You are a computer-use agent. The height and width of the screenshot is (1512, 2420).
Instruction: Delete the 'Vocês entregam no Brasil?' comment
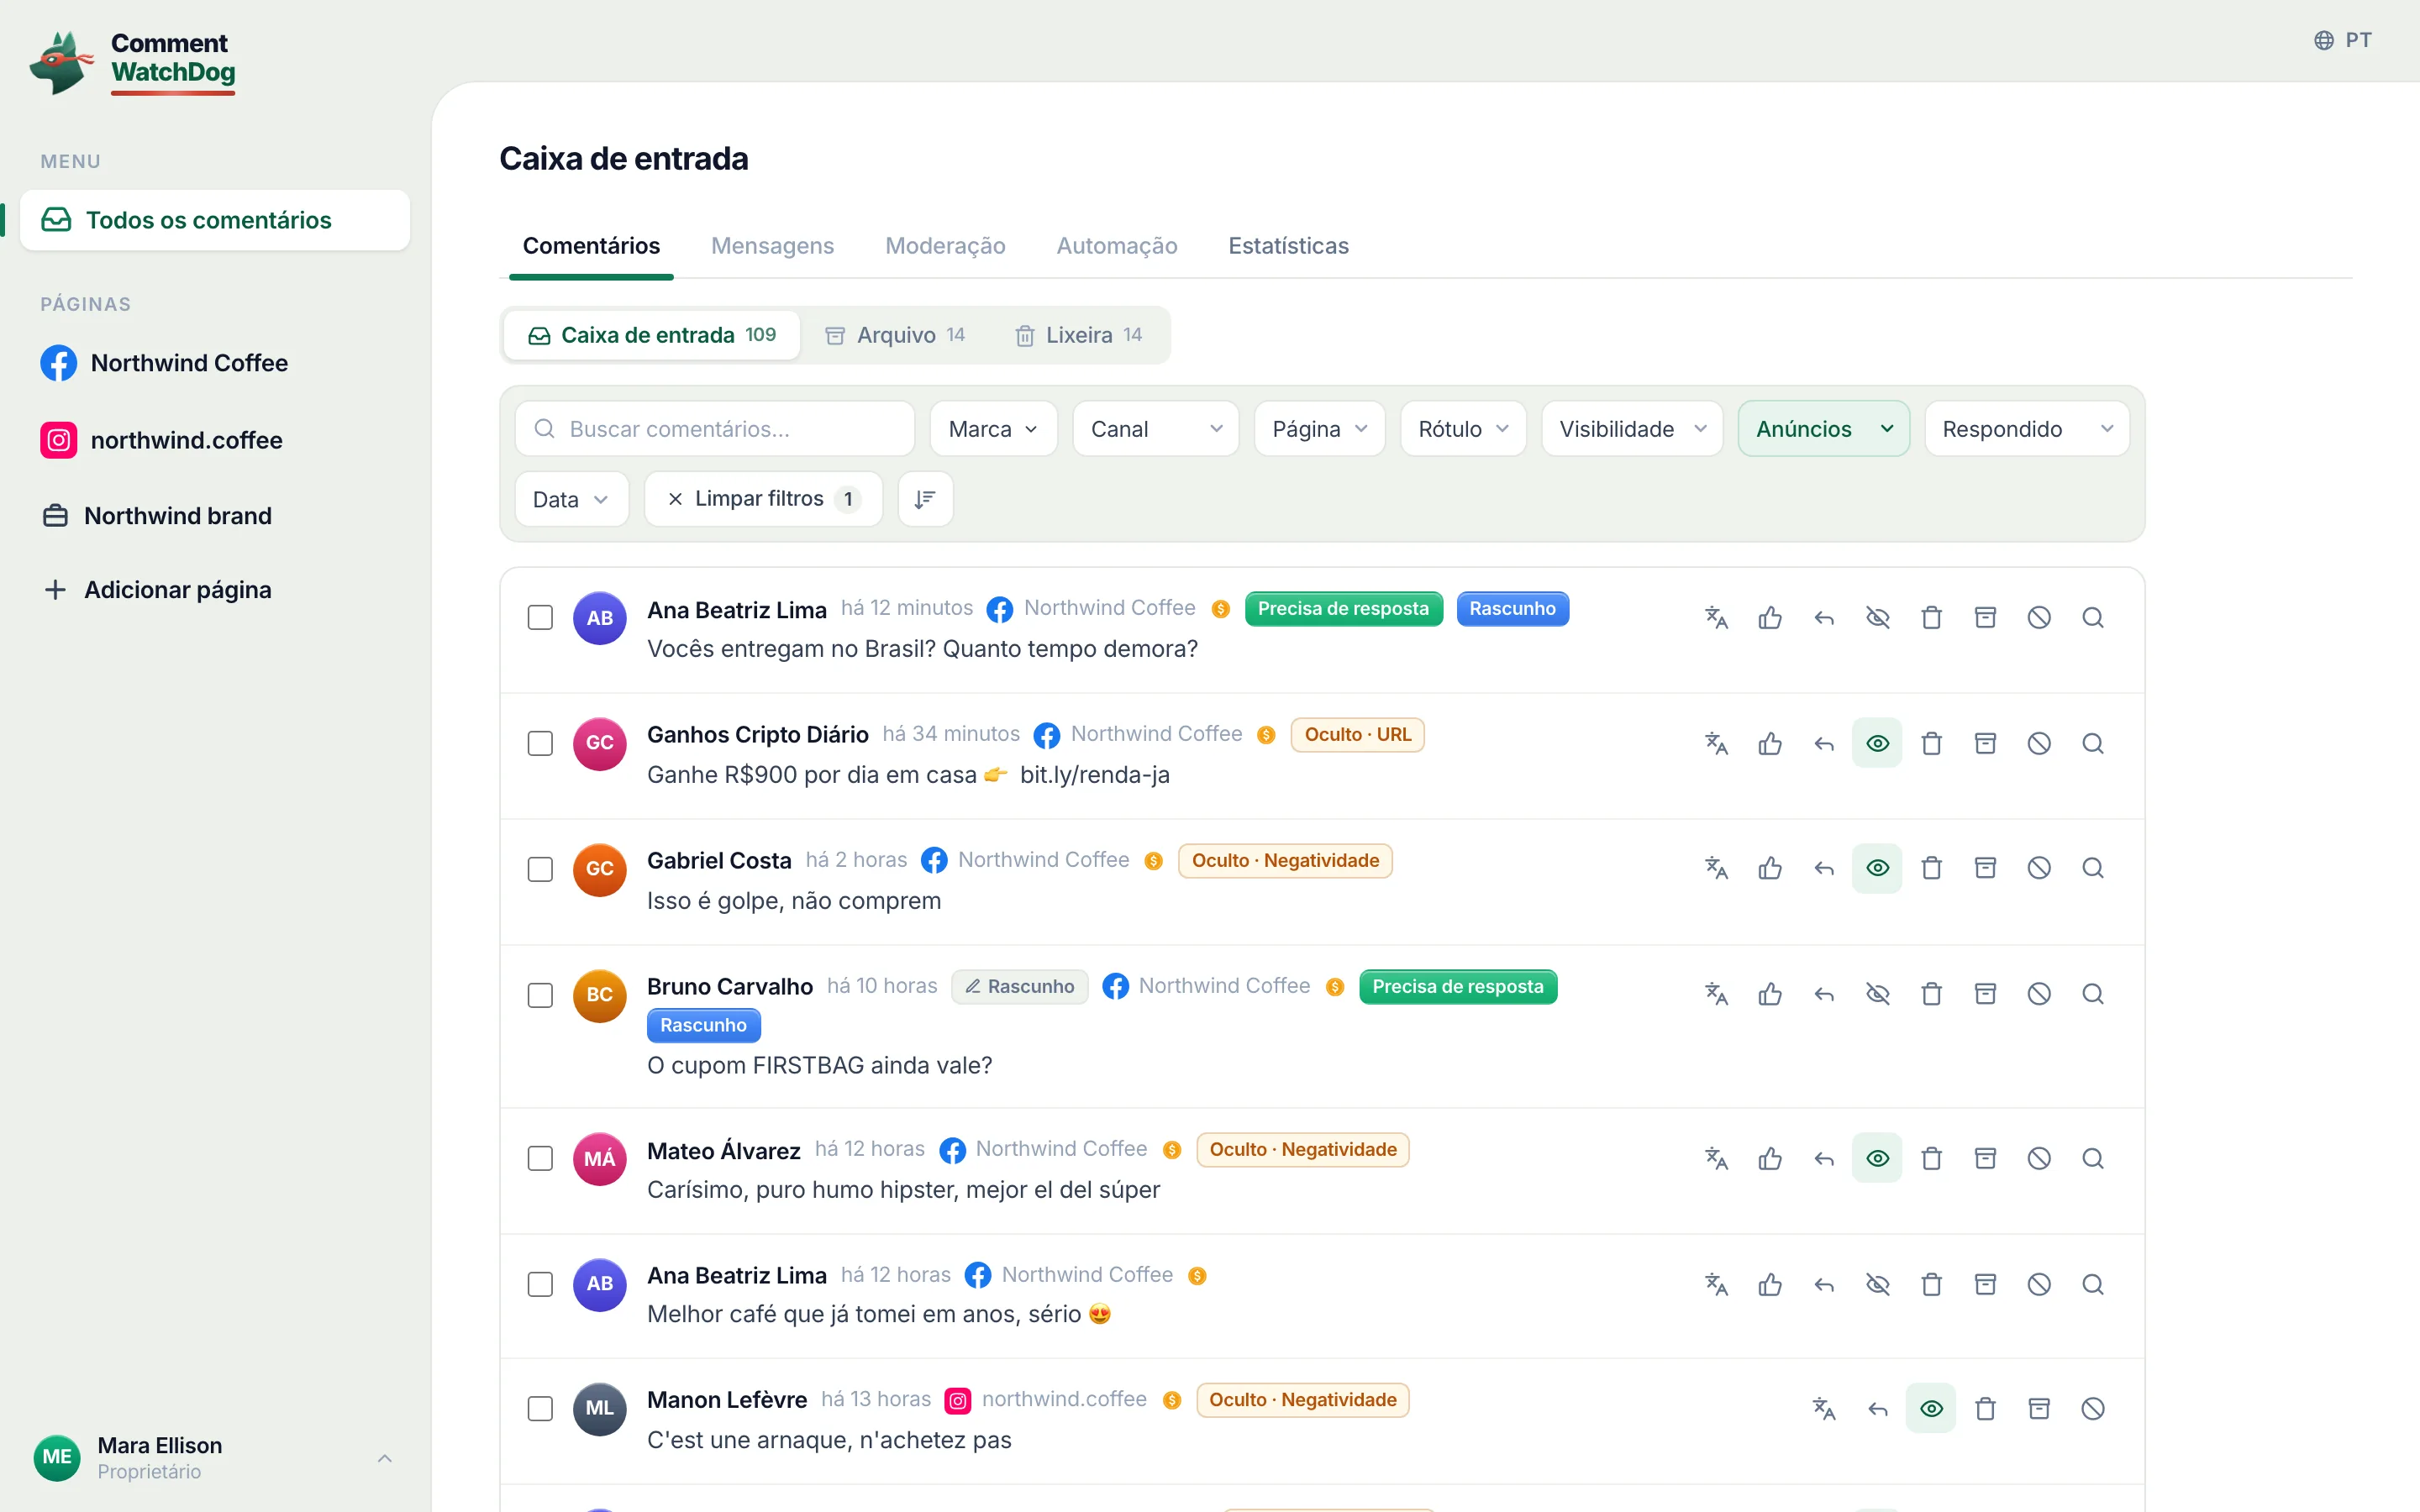[x=1932, y=618]
